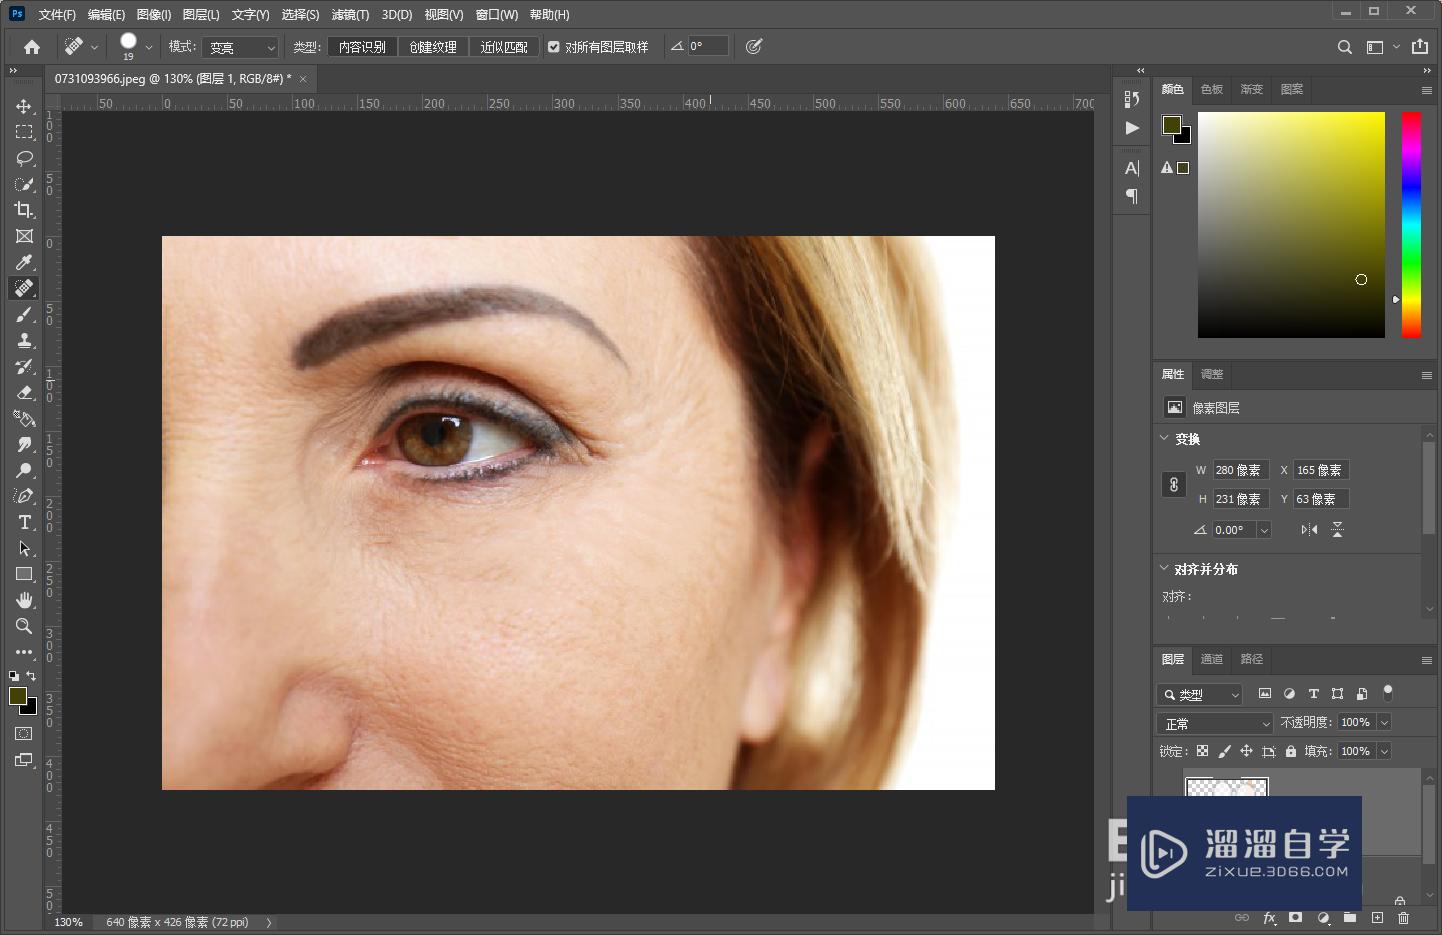This screenshot has width=1442, height=935.
Task: Toggle the sample all layers checkbox
Action: click(553, 47)
